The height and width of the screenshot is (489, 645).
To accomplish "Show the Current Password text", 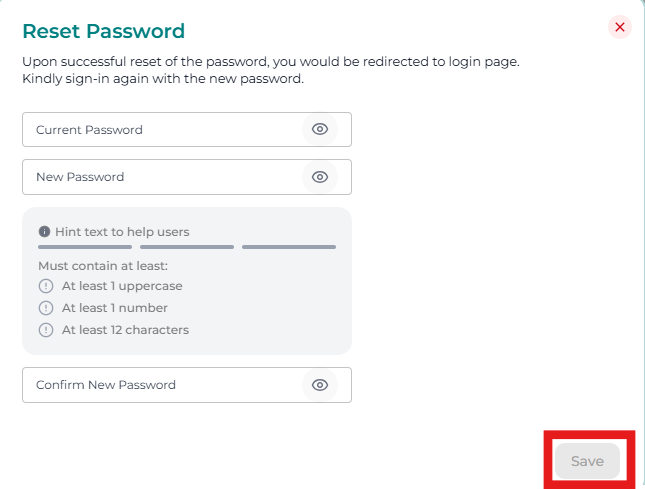I will (x=320, y=130).
